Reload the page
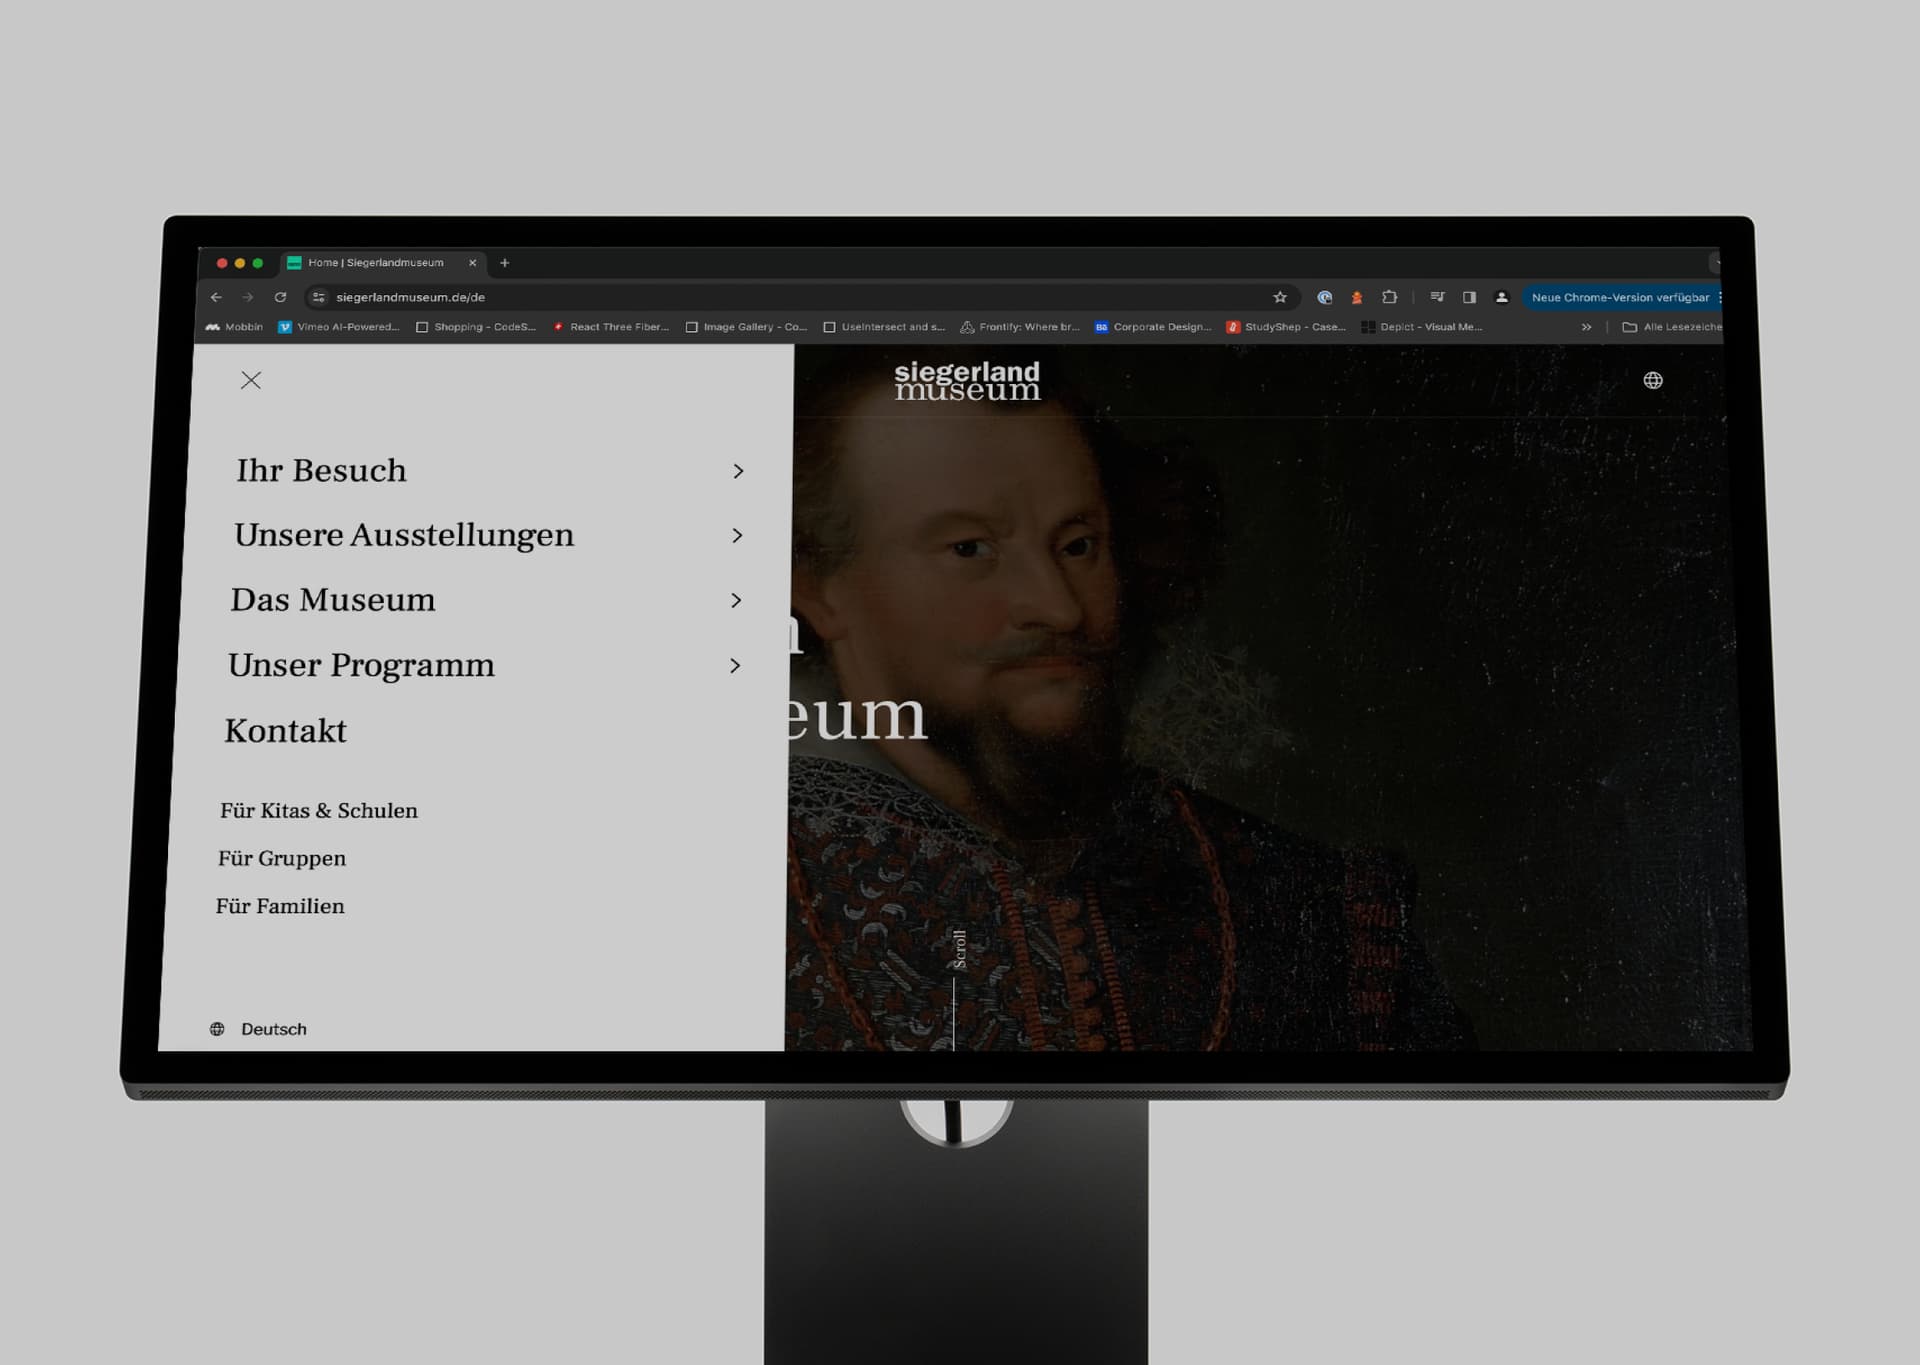The width and height of the screenshot is (1920, 1365). click(280, 297)
